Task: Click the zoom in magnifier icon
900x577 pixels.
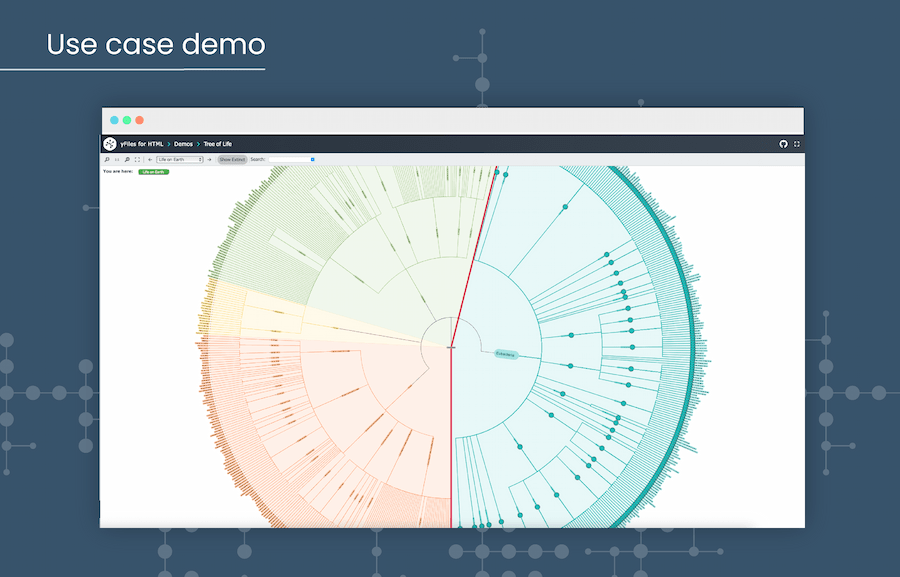Action: point(107,159)
